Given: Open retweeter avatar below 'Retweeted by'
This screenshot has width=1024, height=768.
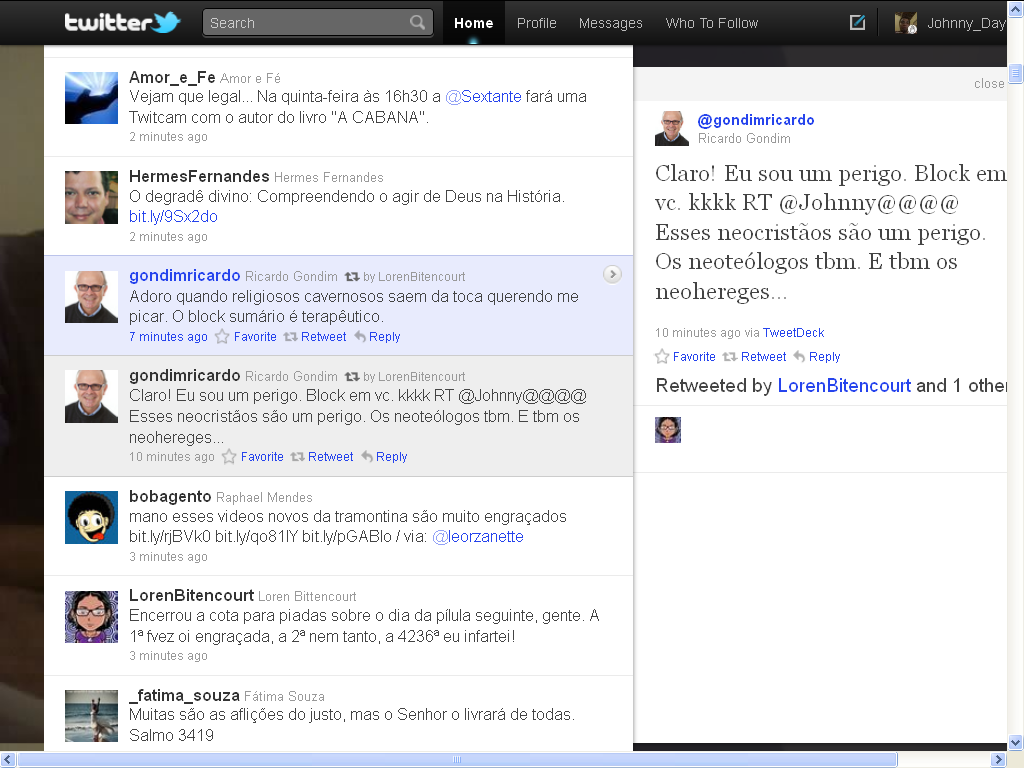Looking at the screenshot, I should pos(668,430).
